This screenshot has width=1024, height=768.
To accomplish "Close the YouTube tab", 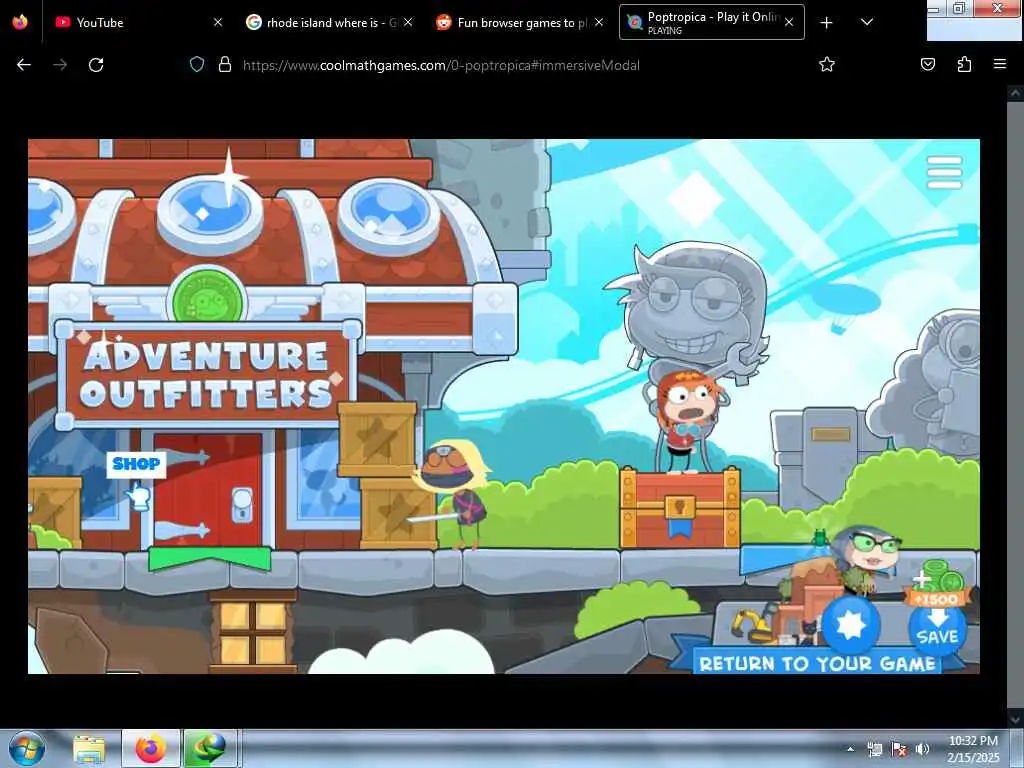I will (218, 22).
